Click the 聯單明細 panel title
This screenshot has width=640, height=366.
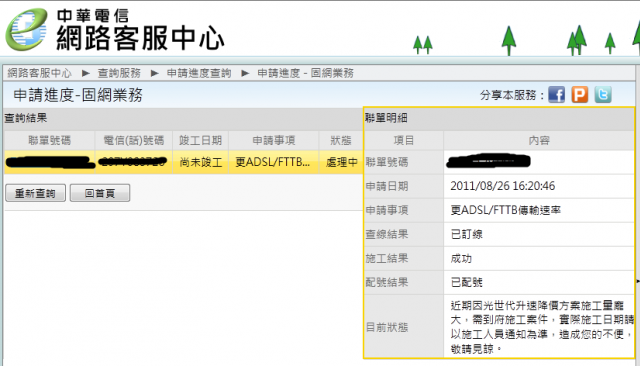coord(386,118)
